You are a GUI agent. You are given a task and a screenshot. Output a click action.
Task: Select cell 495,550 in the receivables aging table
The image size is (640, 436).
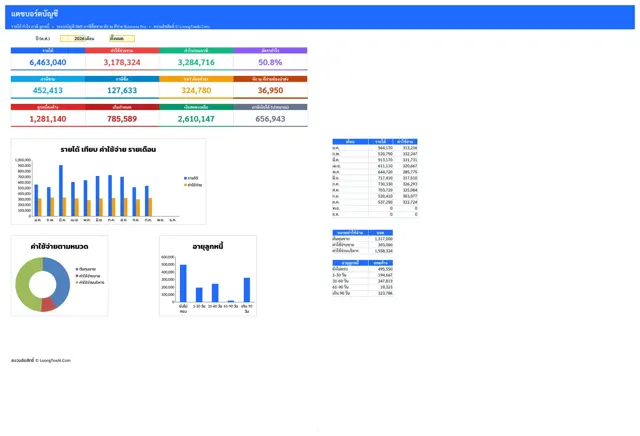click(x=381, y=269)
